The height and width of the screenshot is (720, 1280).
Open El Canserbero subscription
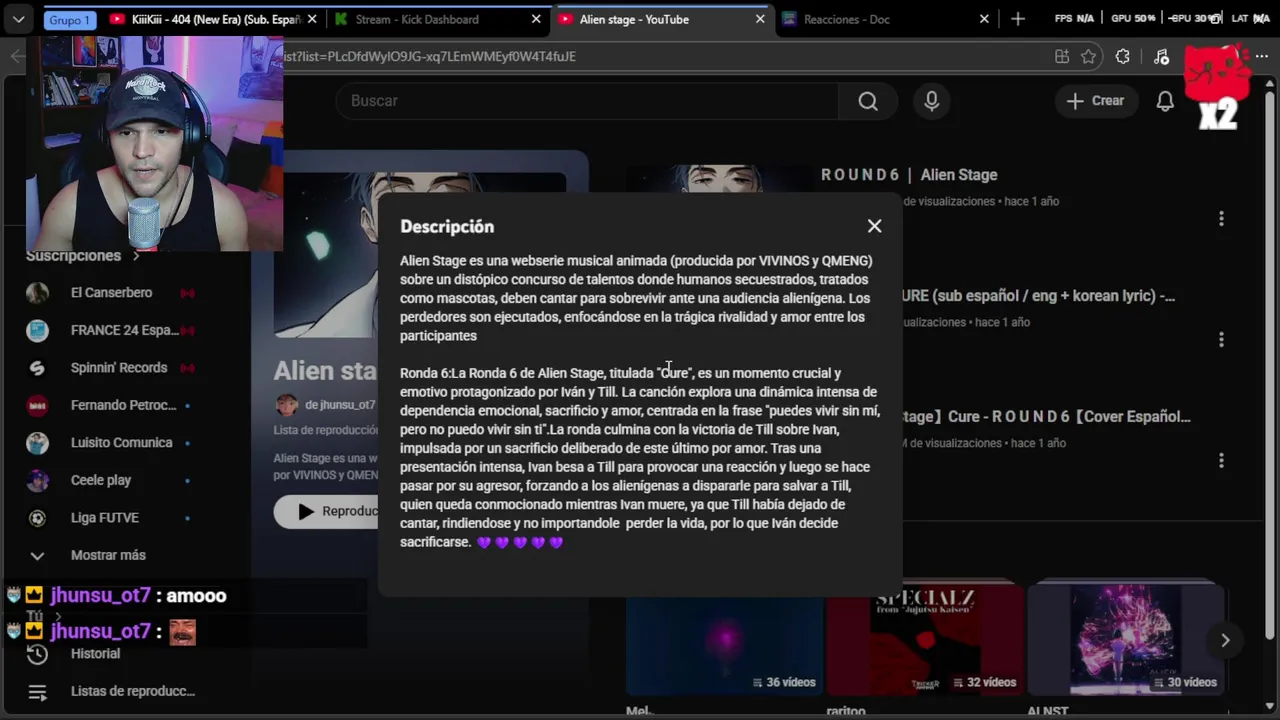point(110,293)
